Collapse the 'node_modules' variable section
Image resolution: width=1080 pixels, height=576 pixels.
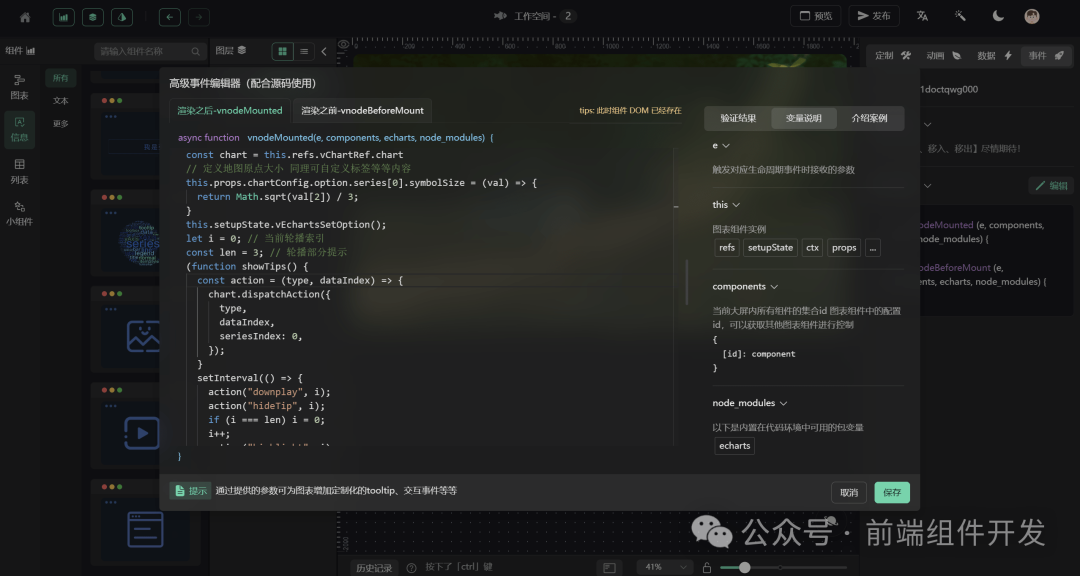[783, 403]
